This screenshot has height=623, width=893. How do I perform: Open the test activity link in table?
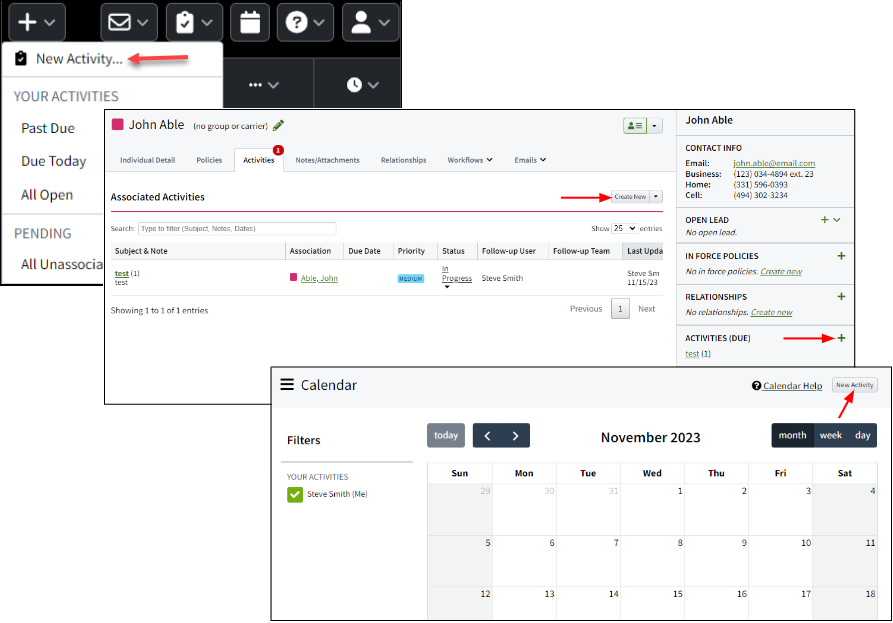[x=121, y=273]
